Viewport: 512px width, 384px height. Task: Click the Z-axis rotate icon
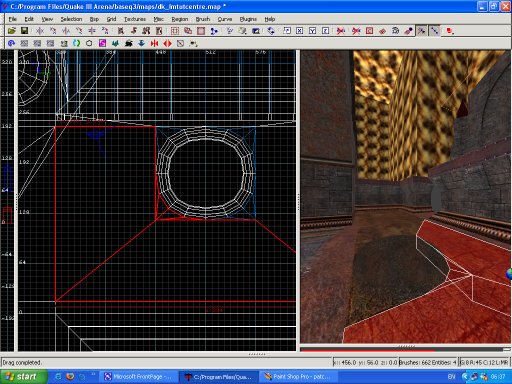click(x=105, y=31)
